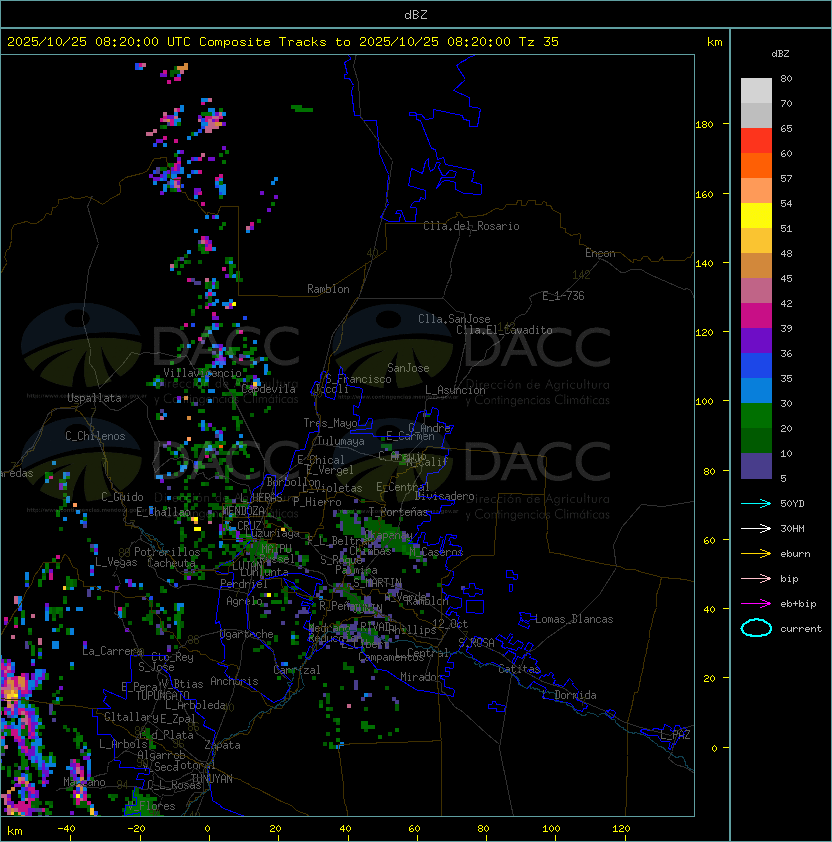This screenshot has height=842, width=832.
Task: Click the 'Anchoris' map label
Action: [234, 681]
